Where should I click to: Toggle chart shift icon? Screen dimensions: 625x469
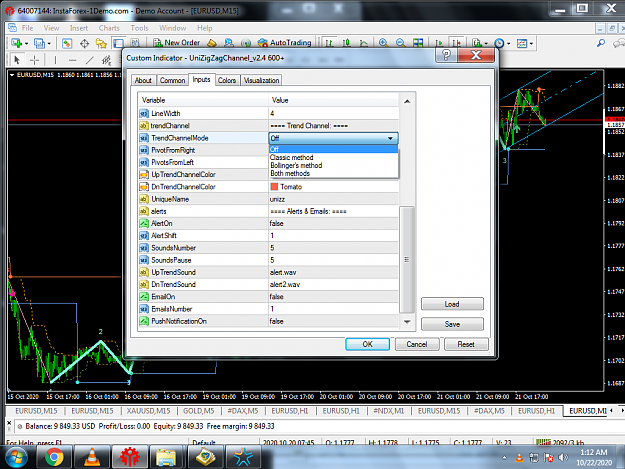tap(456, 43)
